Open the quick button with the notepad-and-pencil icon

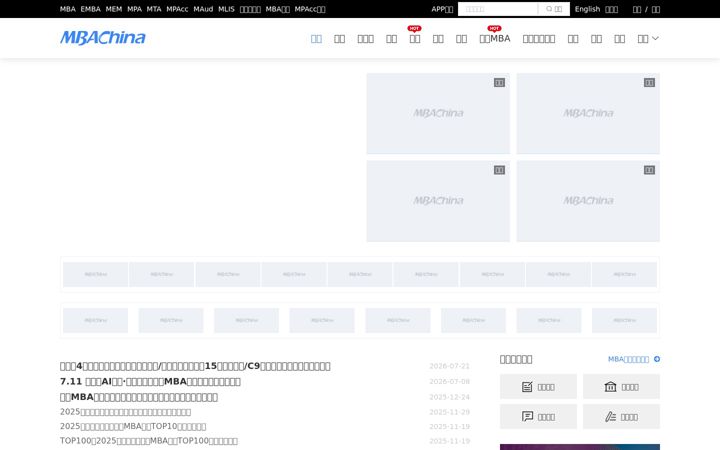pos(538,387)
